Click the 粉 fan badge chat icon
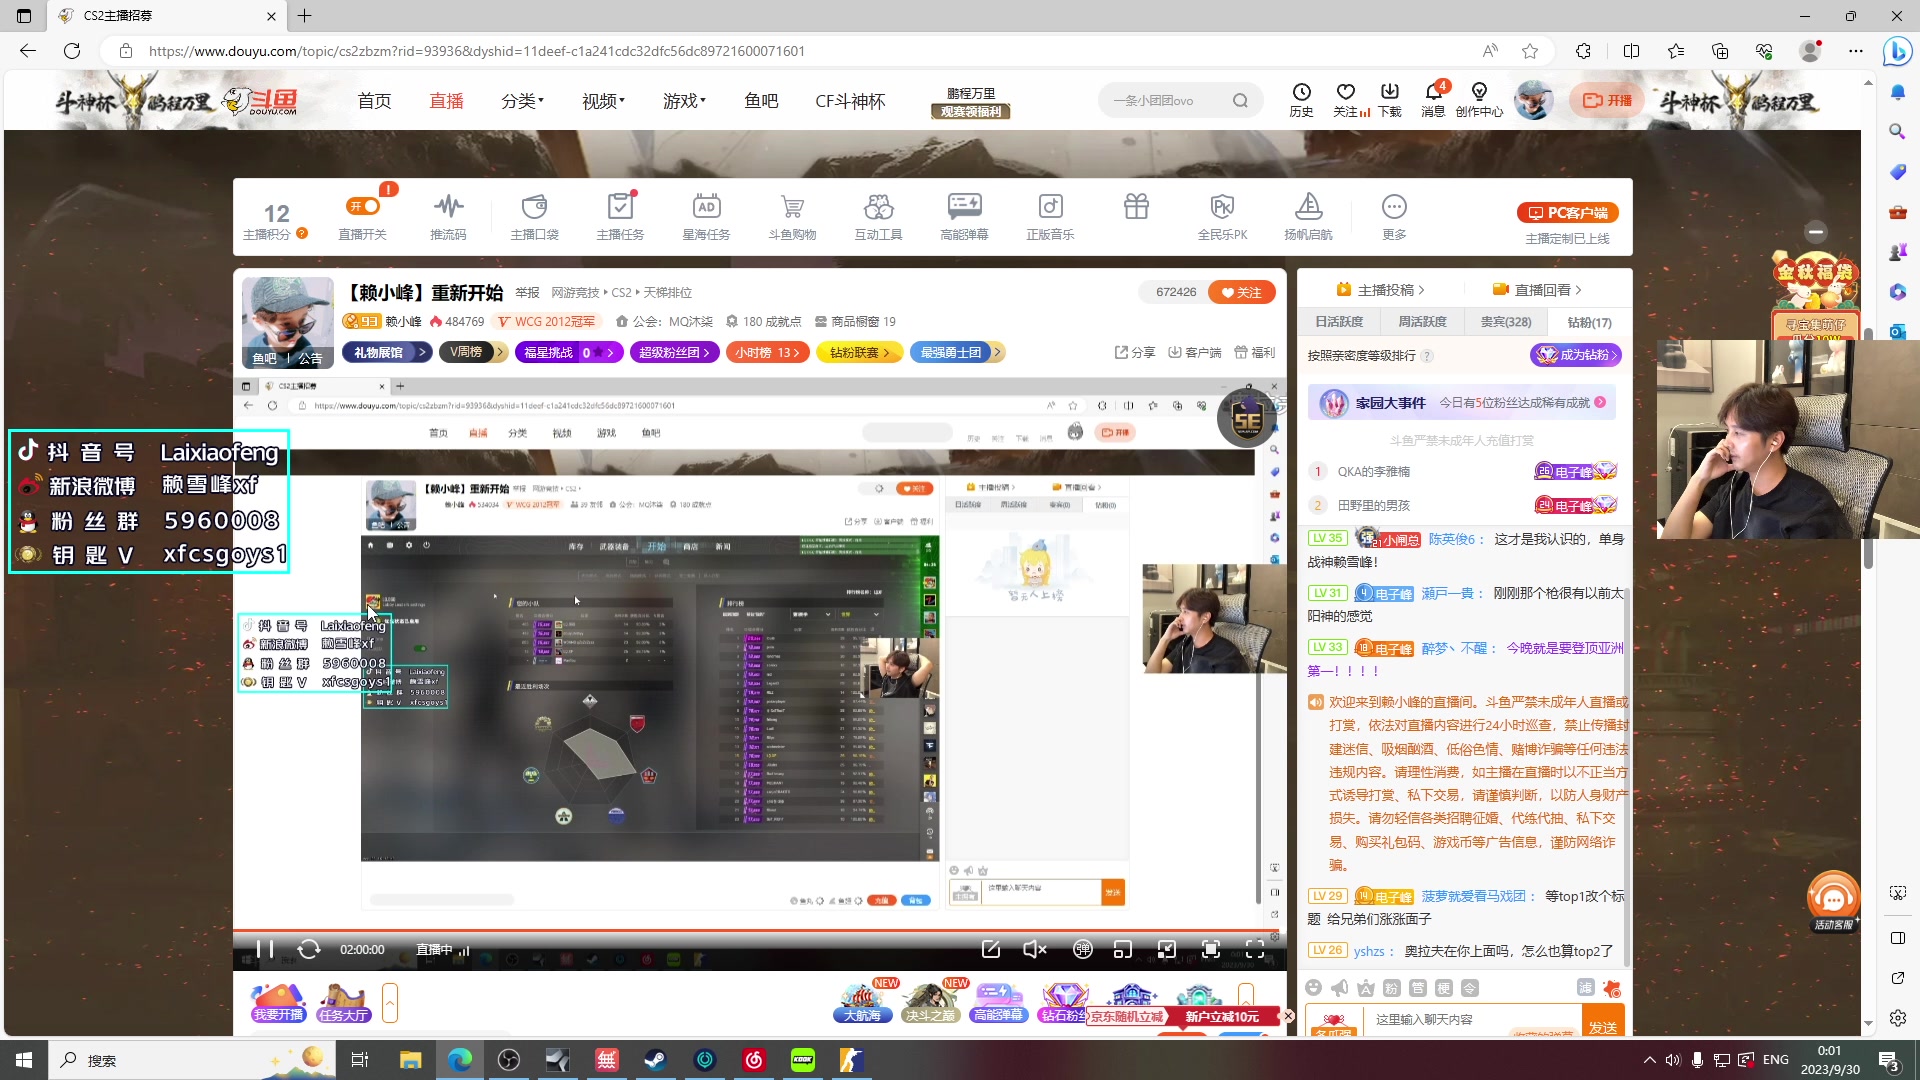This screenshot has width=1920, height=1080. (x=1392, y=988)
